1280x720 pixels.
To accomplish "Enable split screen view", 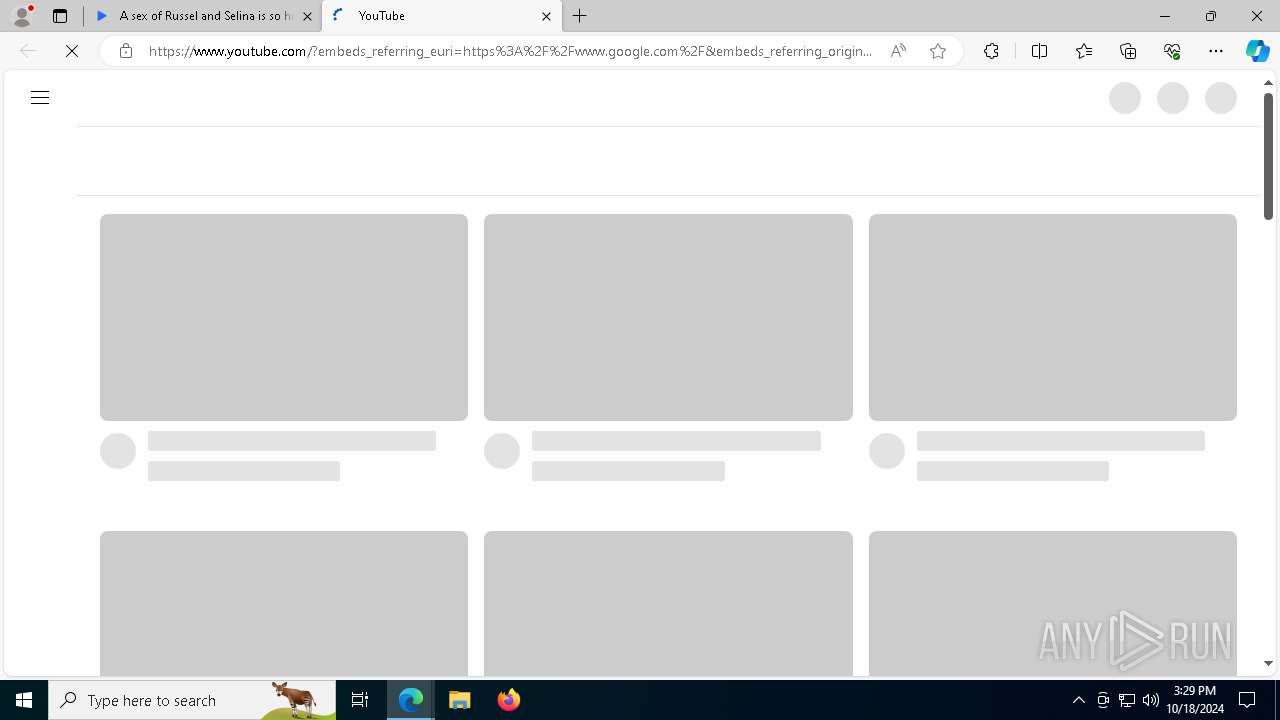I will click(x=1039, y=51).
